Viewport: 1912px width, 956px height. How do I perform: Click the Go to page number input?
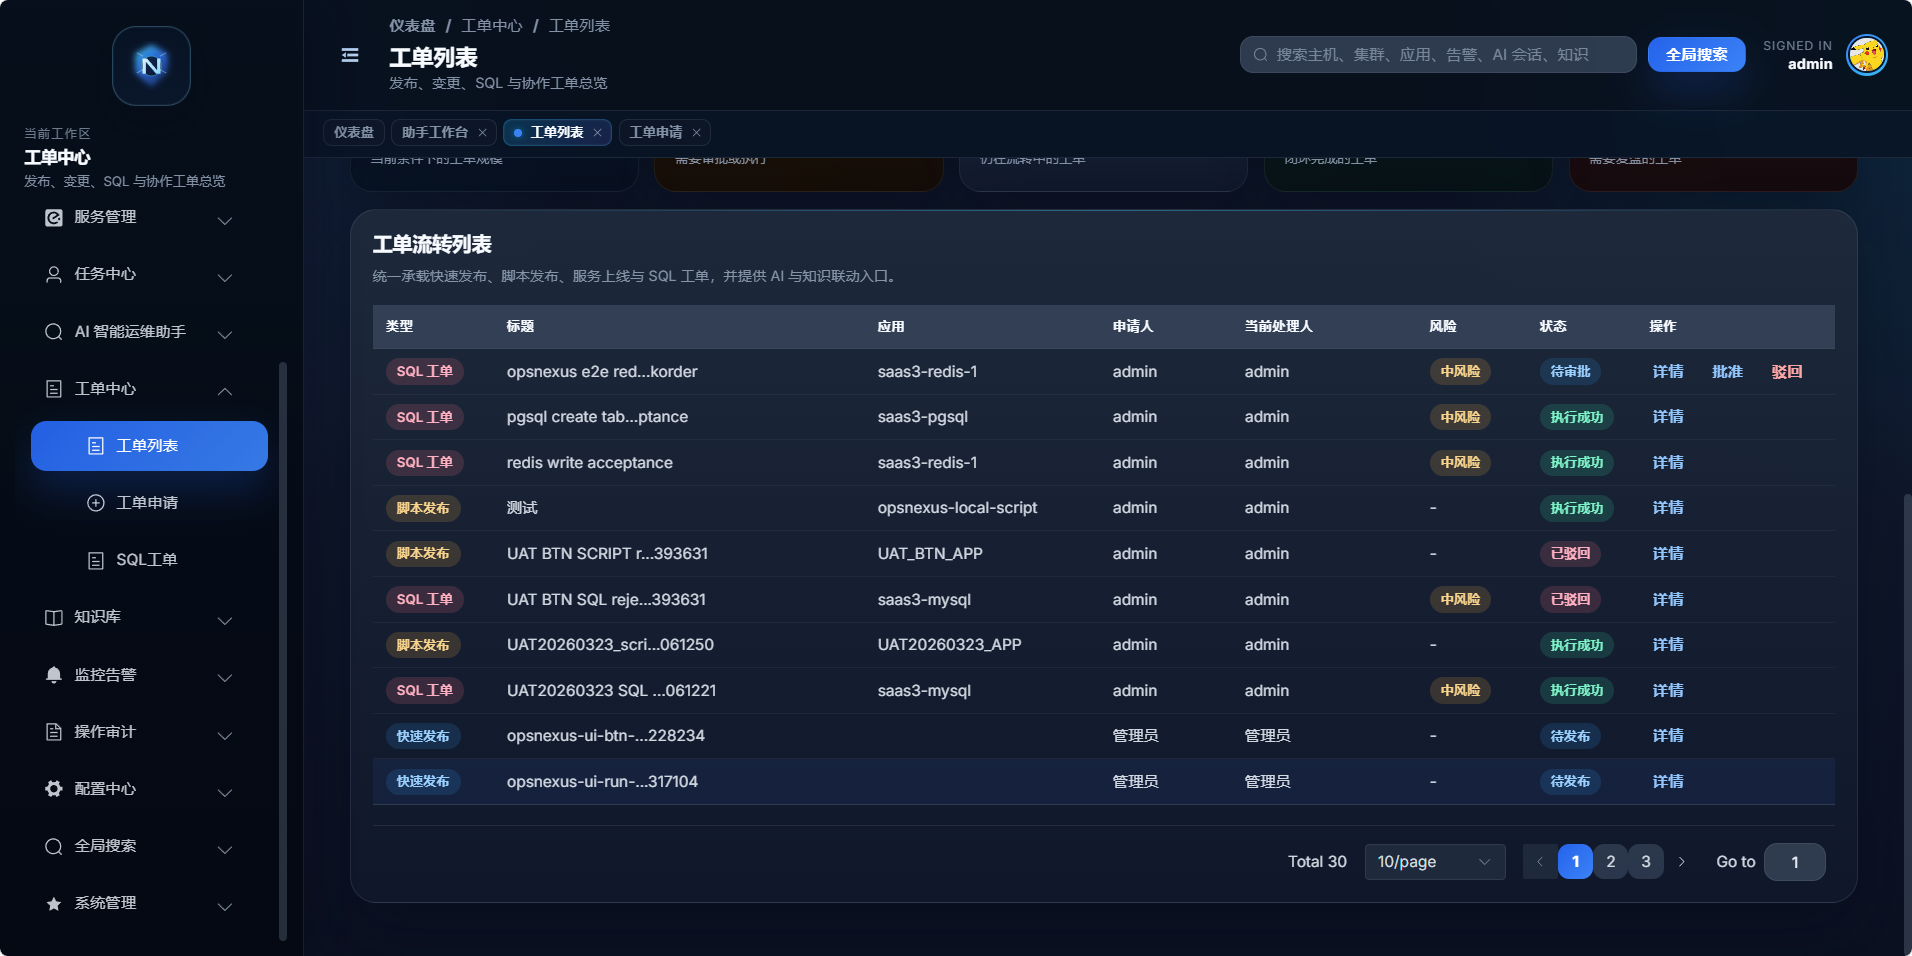coord(1793,861)
